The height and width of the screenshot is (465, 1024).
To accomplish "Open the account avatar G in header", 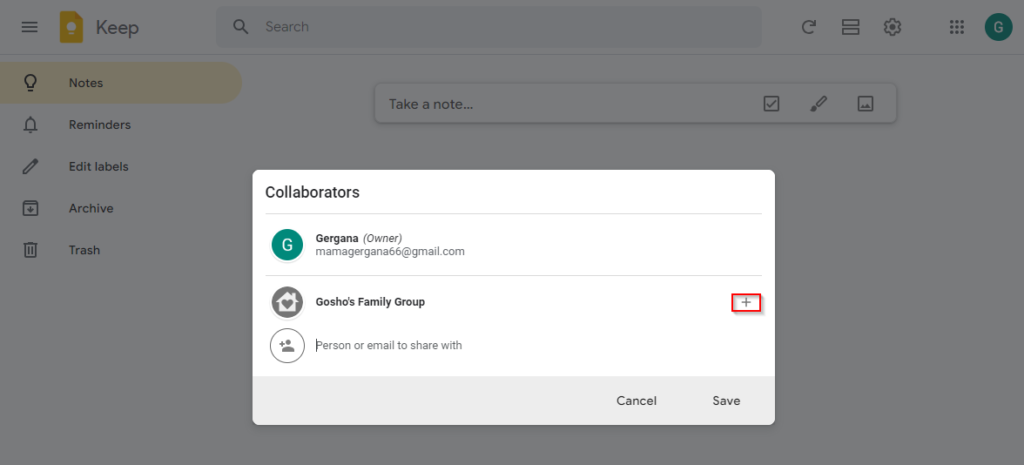I will tap(998, 27).
